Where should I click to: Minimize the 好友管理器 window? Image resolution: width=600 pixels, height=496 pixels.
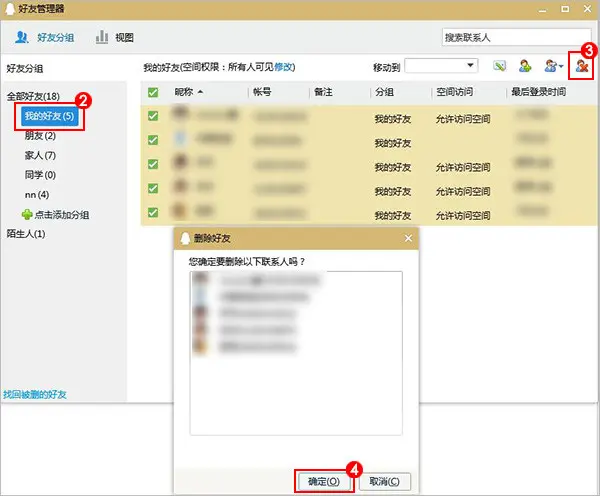(543, 9)
